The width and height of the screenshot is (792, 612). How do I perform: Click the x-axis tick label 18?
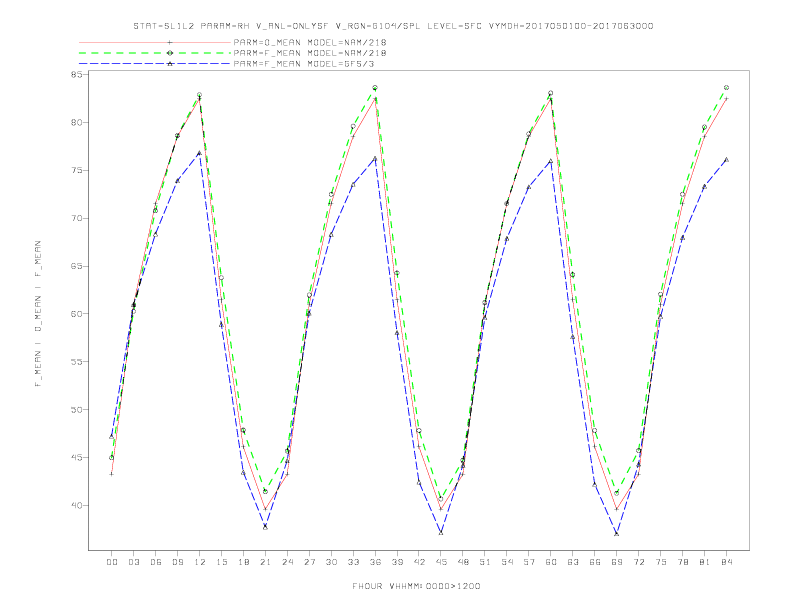pyautogui.click(x=243, y=562)
